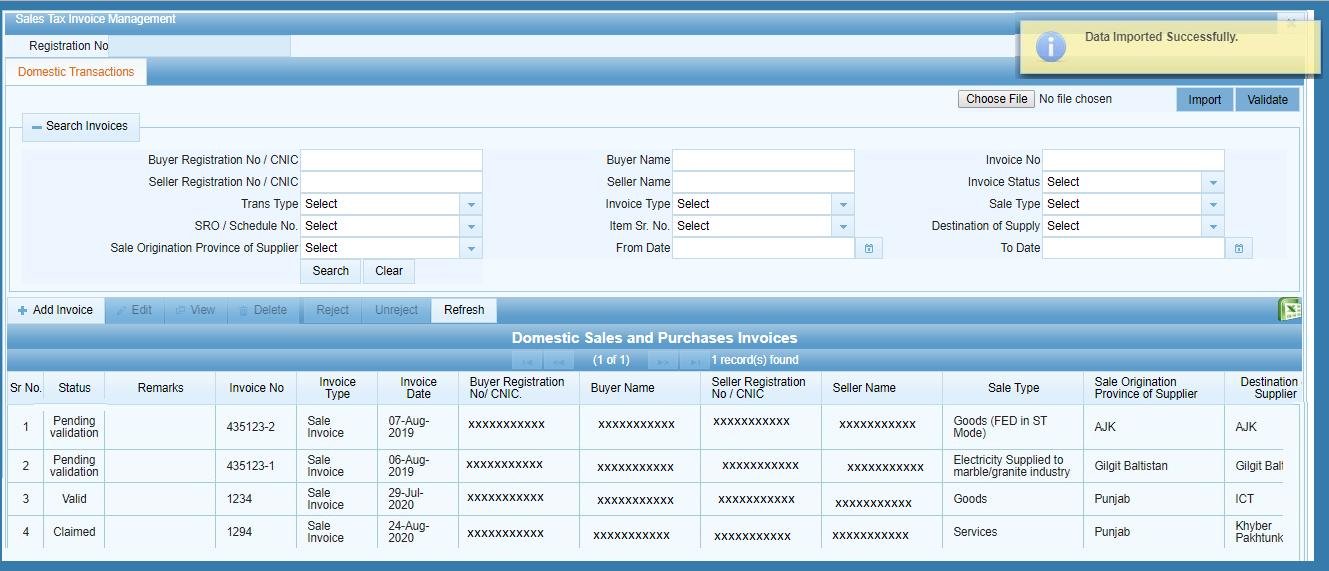Open the To Date calendar picker

point(1239,248)
